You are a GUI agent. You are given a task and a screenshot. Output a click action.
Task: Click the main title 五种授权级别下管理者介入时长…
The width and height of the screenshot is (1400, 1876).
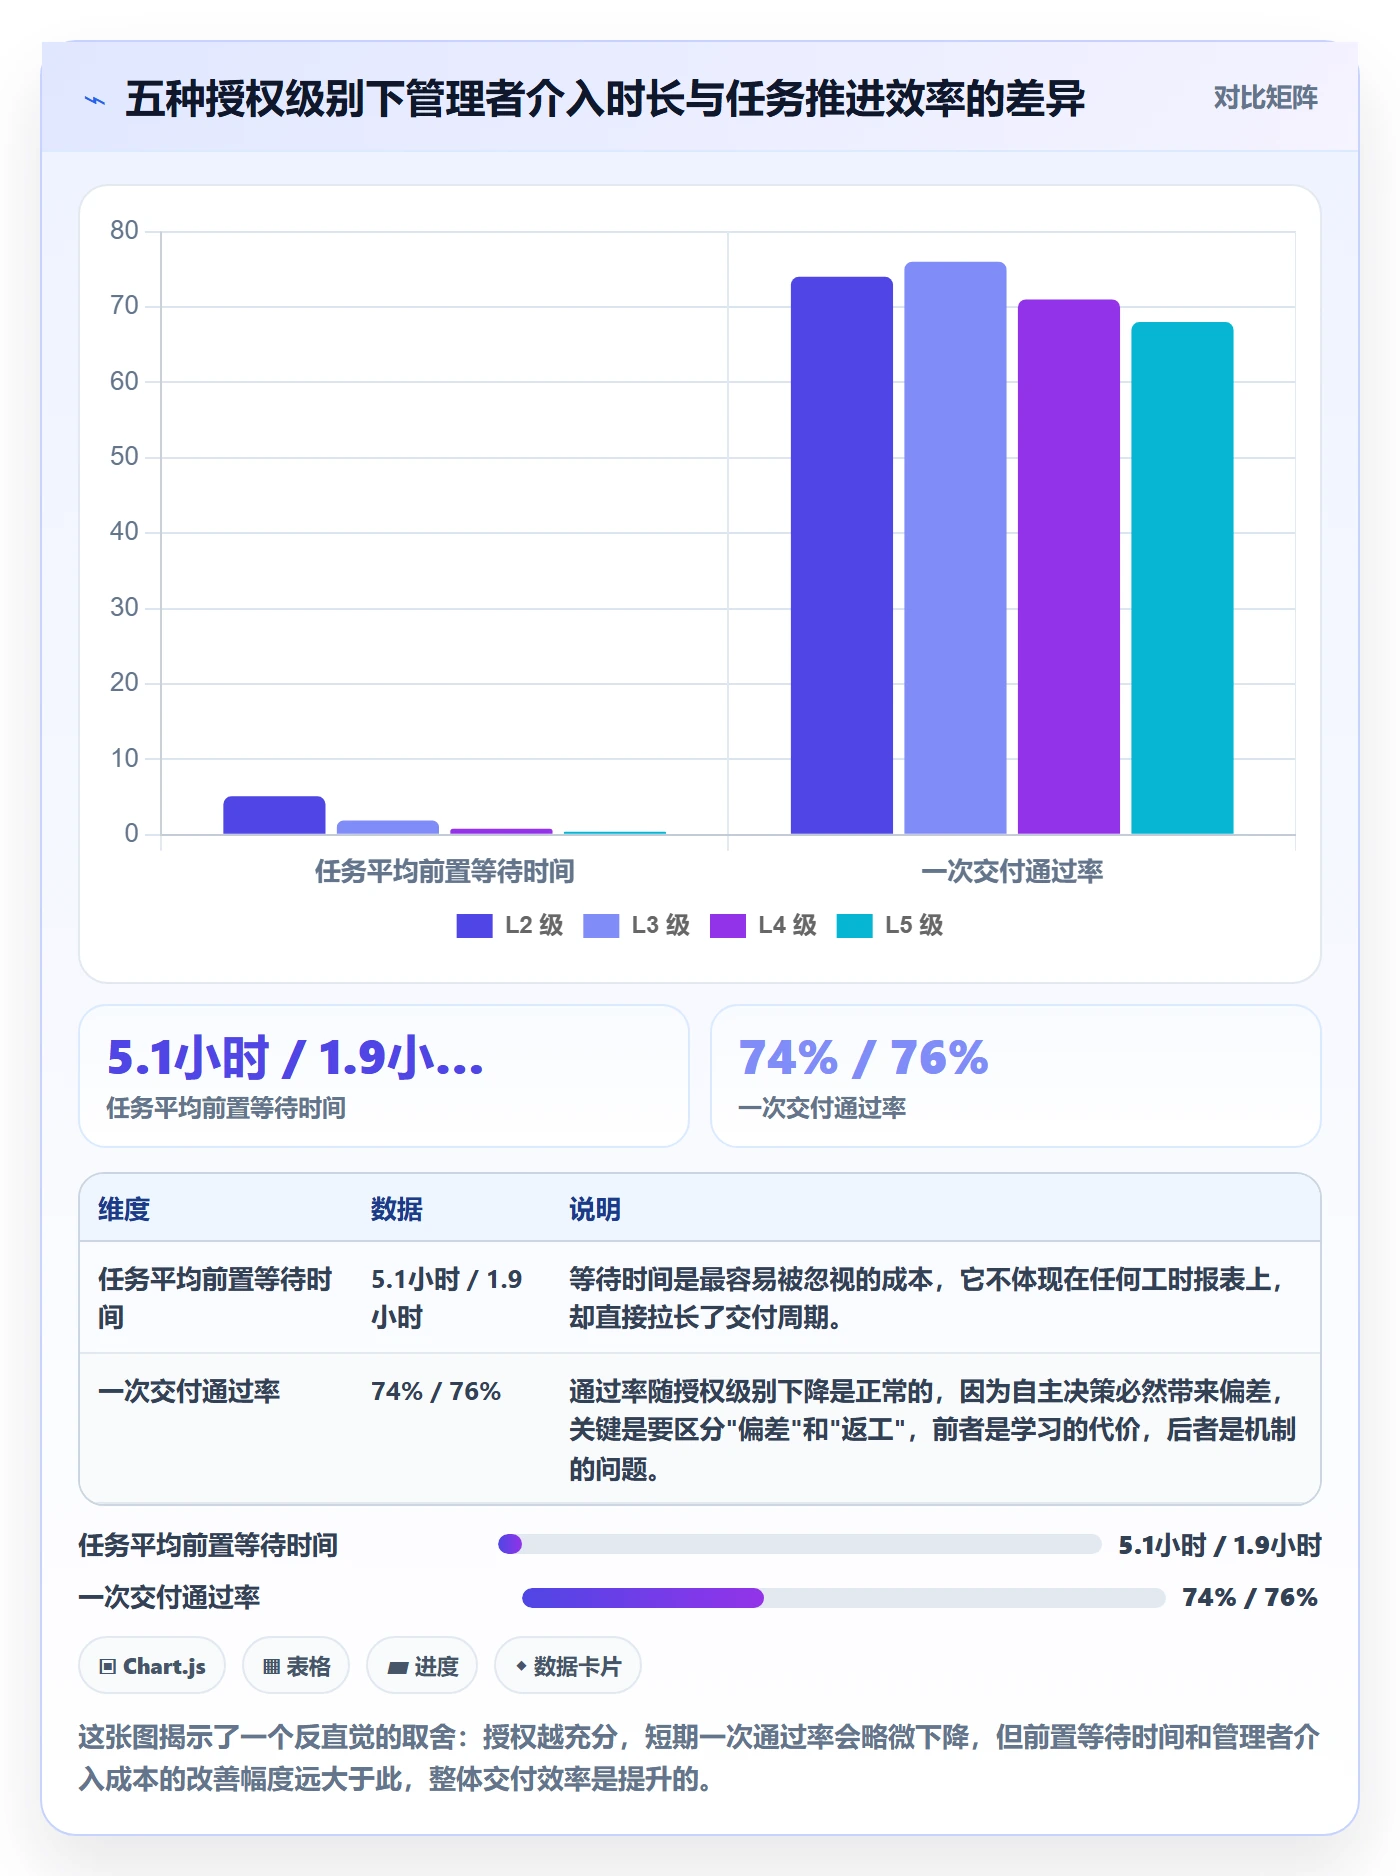(605, 99)
